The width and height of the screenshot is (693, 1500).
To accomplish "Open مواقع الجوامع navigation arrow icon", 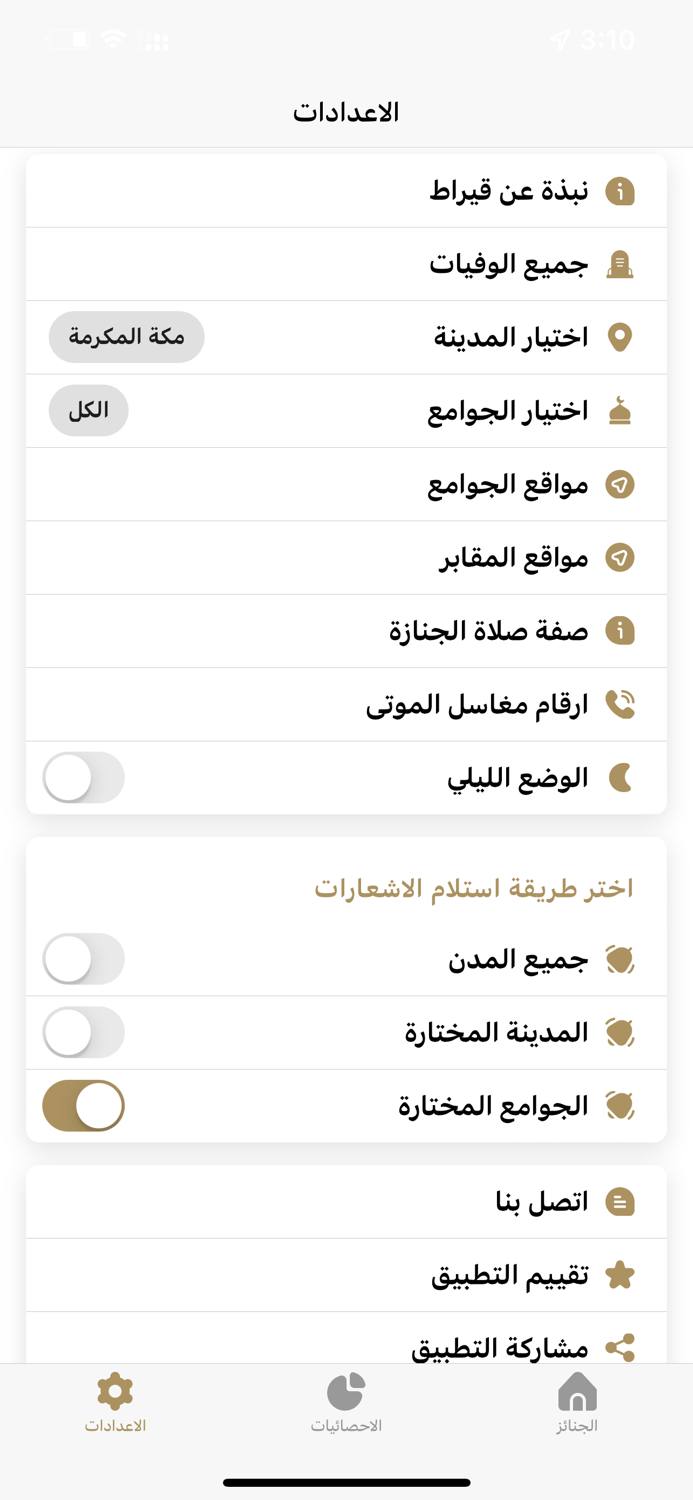I will pyautogui.click(x=620, y=484).
